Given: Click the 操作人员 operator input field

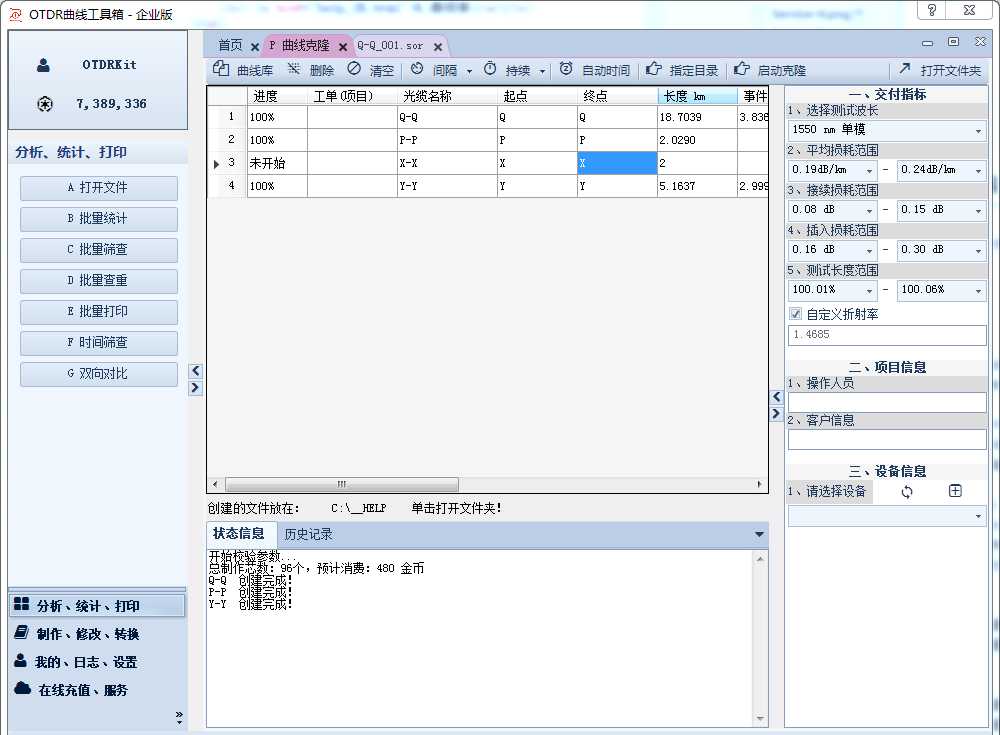Looking at the screenshot, I should (886, 402).
